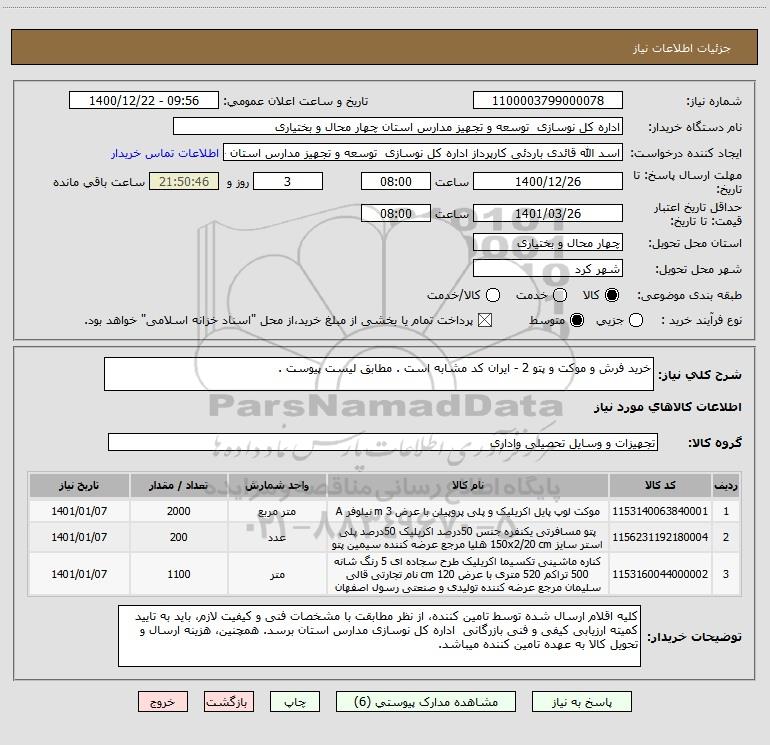The width and height of the screenshot is (770, 745).
Task: Click the موکت لوپ پایل item name
Action: point(468,511)
